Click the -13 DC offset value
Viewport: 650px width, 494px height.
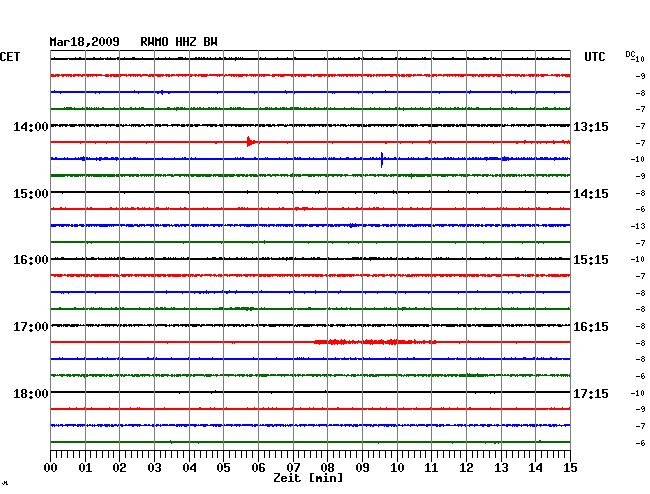pyautogui.click(x=638, y=226)
